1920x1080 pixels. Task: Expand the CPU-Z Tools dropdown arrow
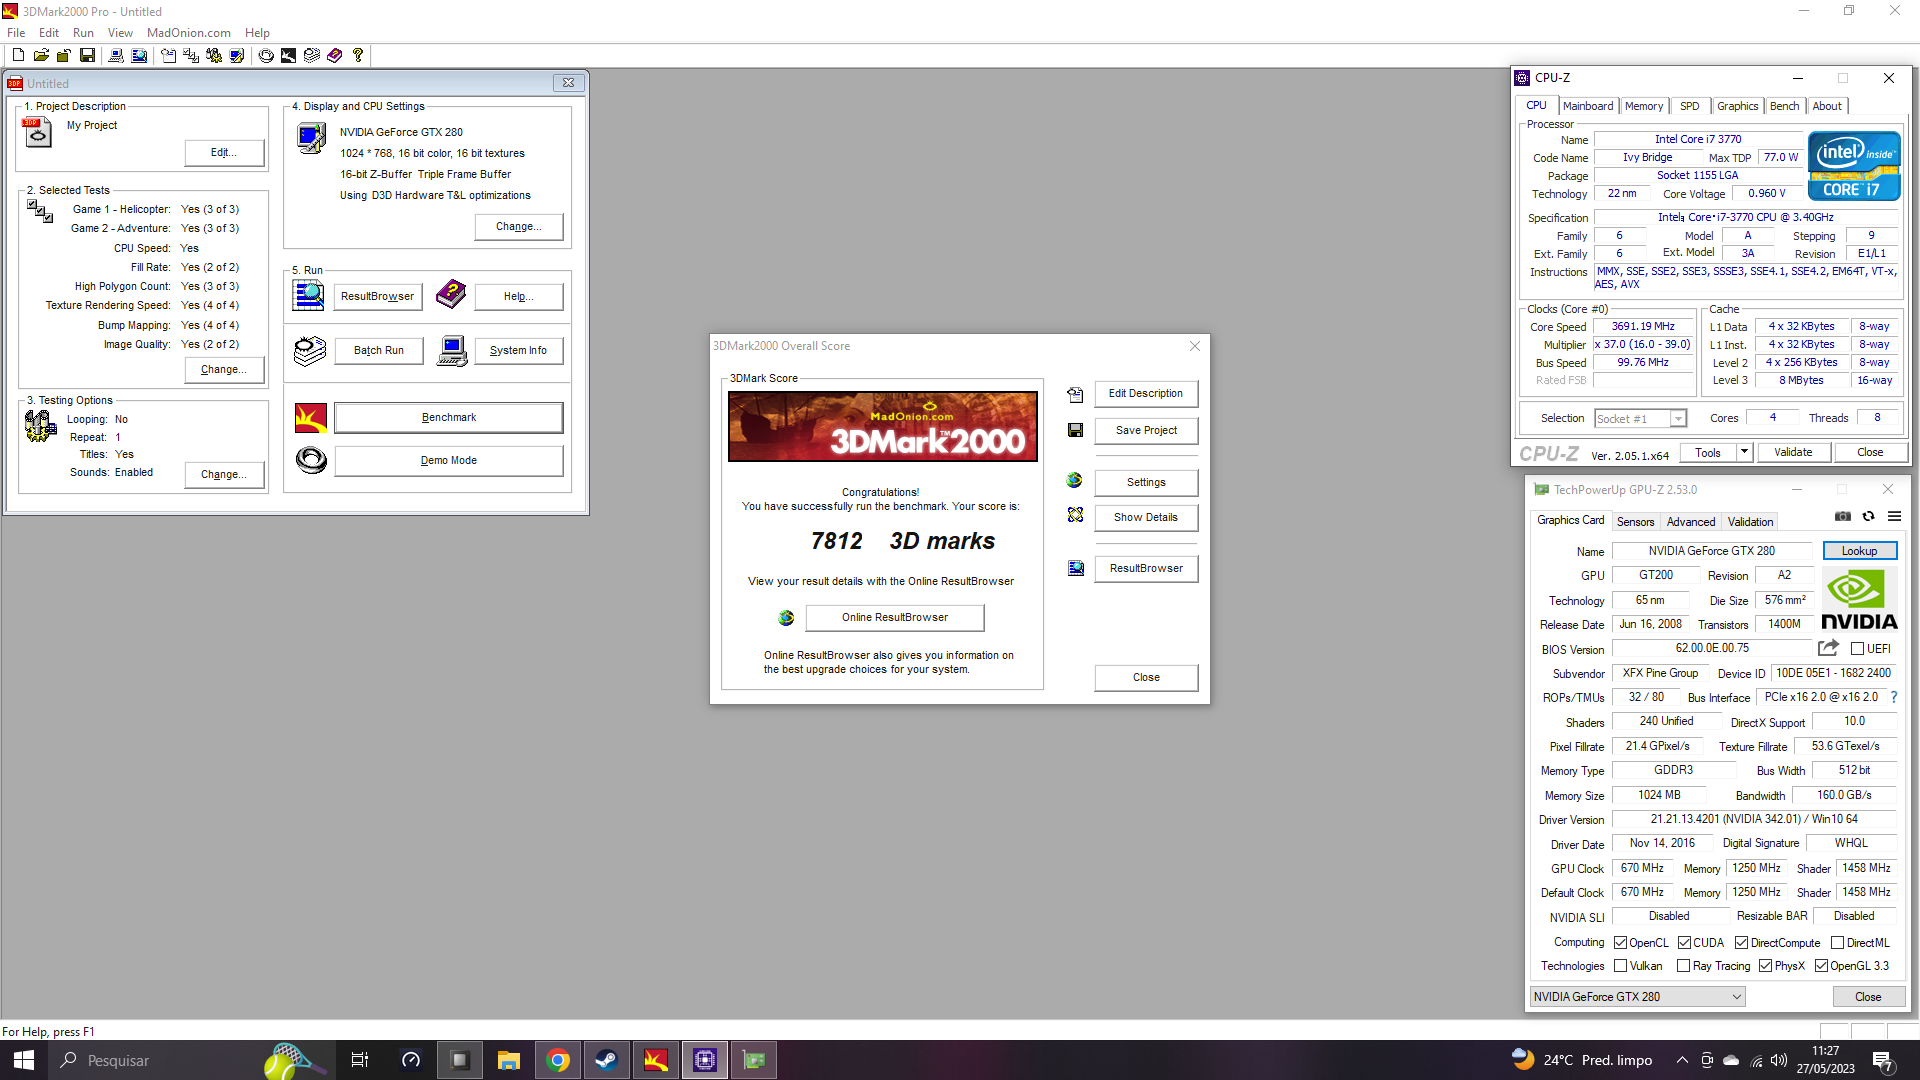pos(1744,452)
